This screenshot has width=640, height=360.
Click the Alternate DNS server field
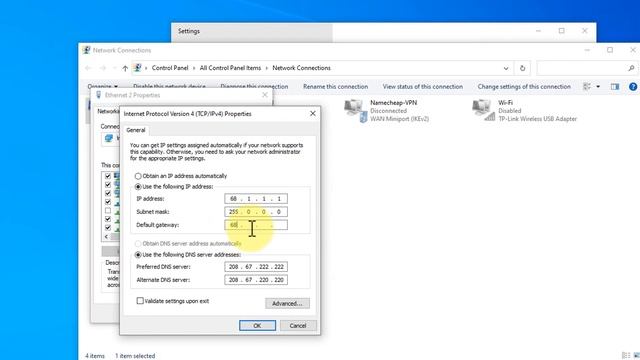(256, 280)
